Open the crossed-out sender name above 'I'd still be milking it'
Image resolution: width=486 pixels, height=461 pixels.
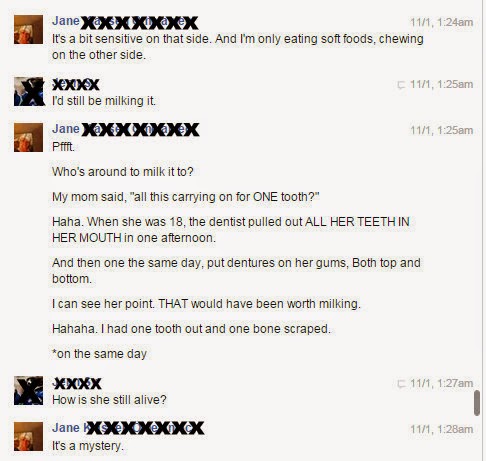tap(76, 84)
